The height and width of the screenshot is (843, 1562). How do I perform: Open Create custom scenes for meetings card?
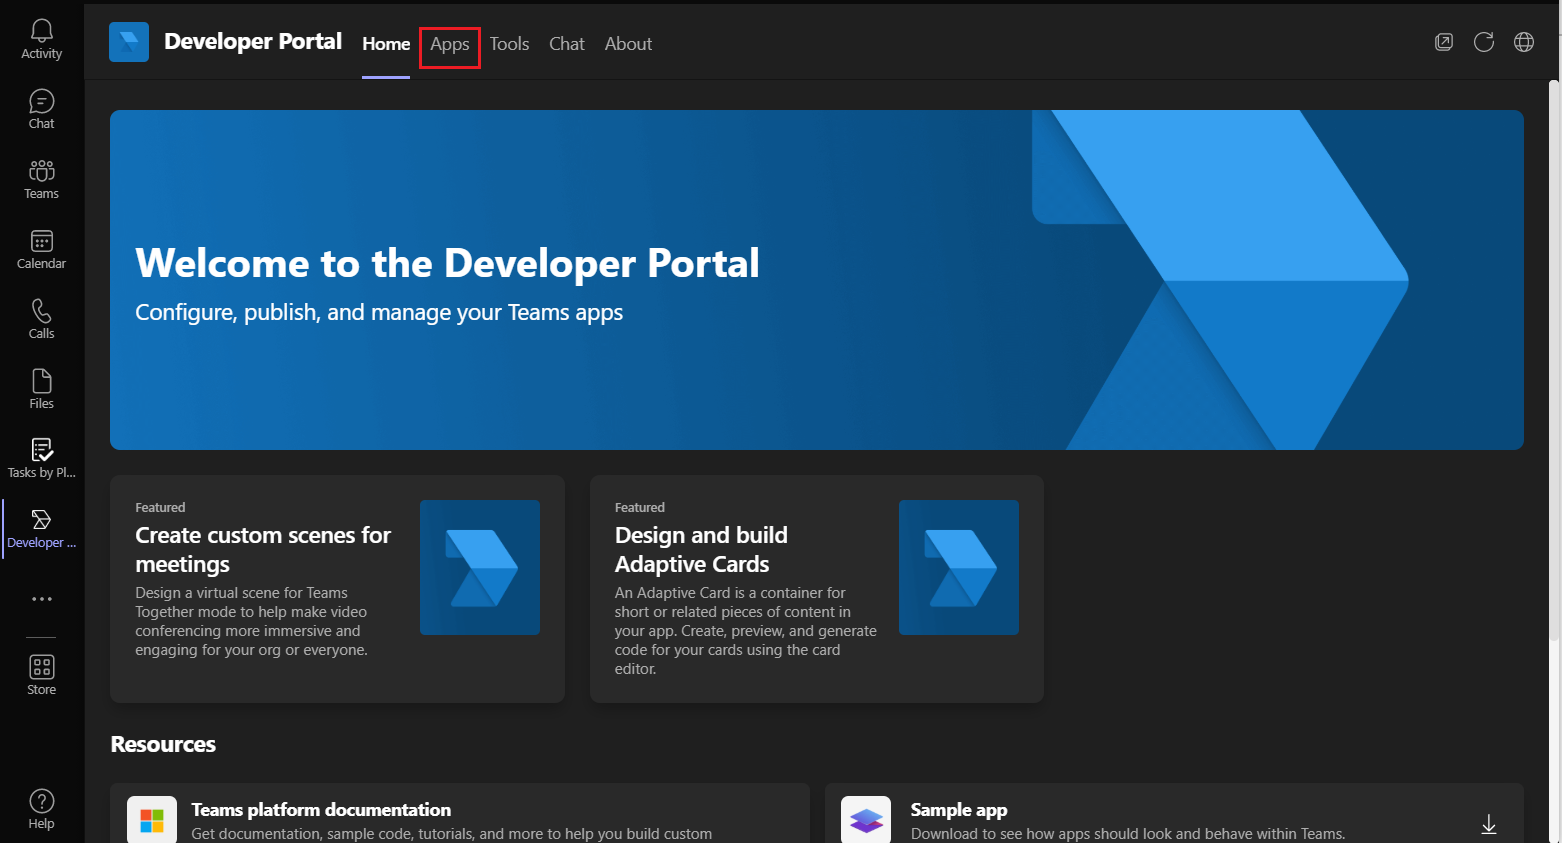coord(337,589)
